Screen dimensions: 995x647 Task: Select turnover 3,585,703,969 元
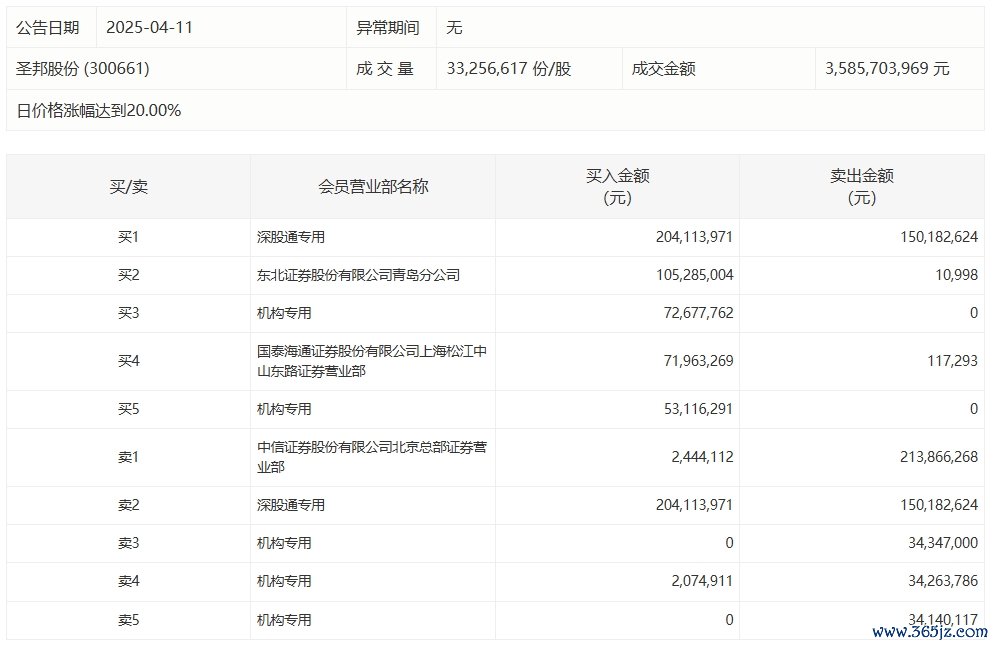887,69
